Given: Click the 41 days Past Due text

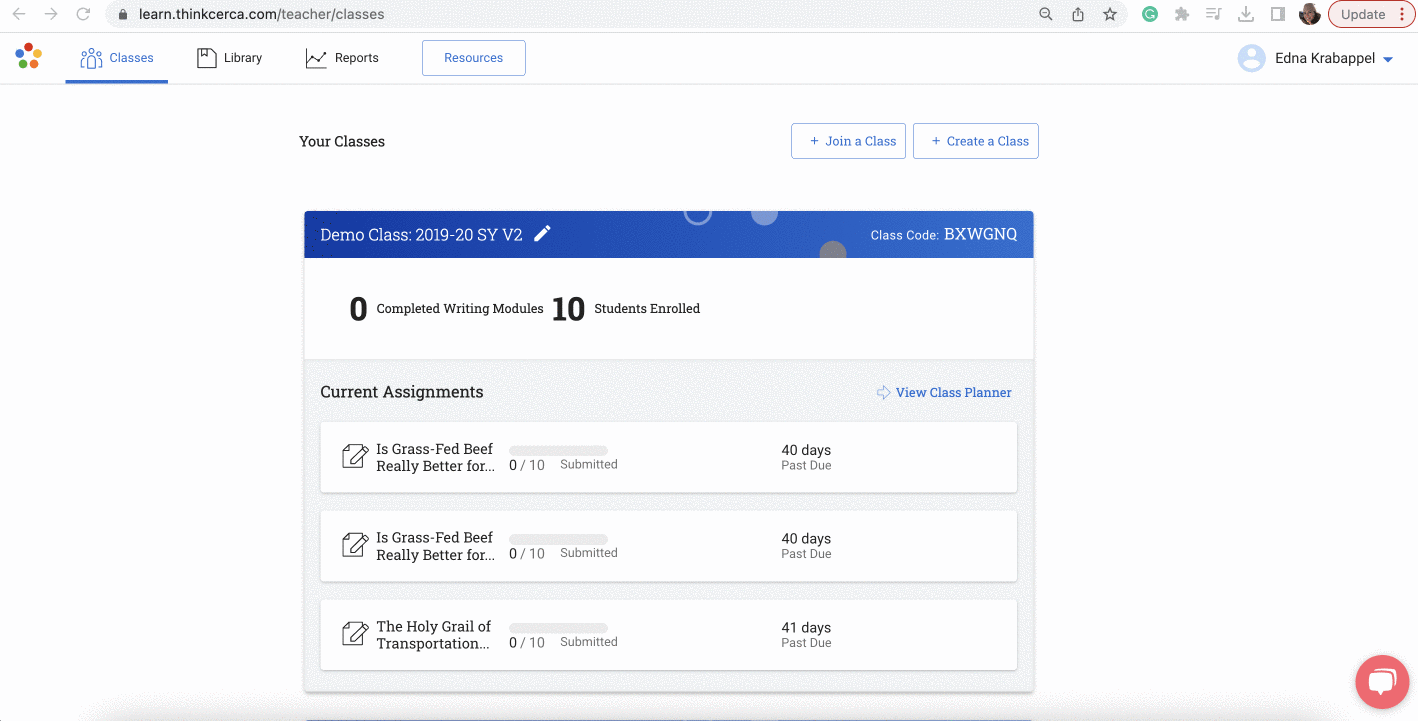Looking at the screenshot, I should point(806,635).
